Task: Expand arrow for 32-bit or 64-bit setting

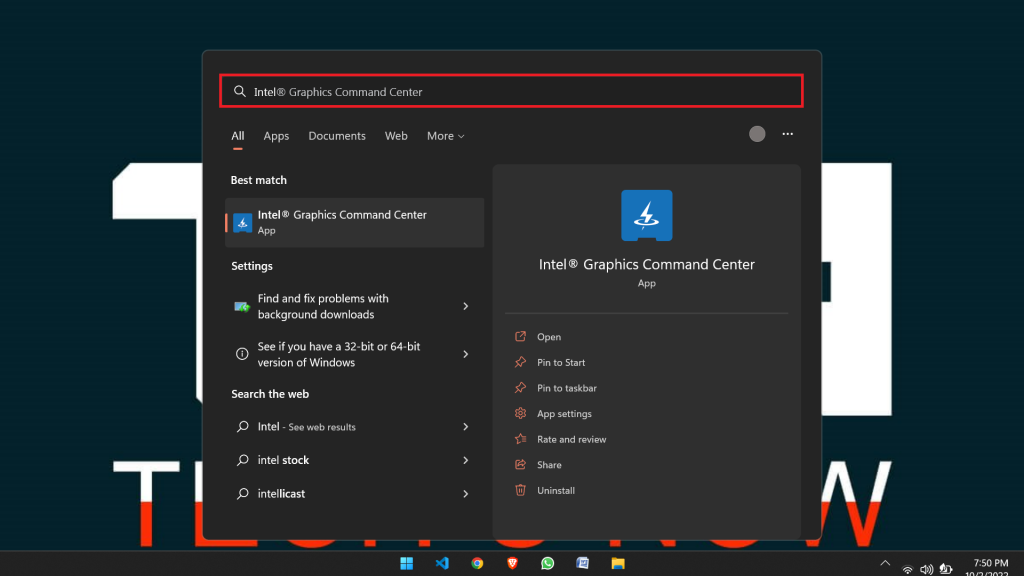Action: [x=466, y=354]
